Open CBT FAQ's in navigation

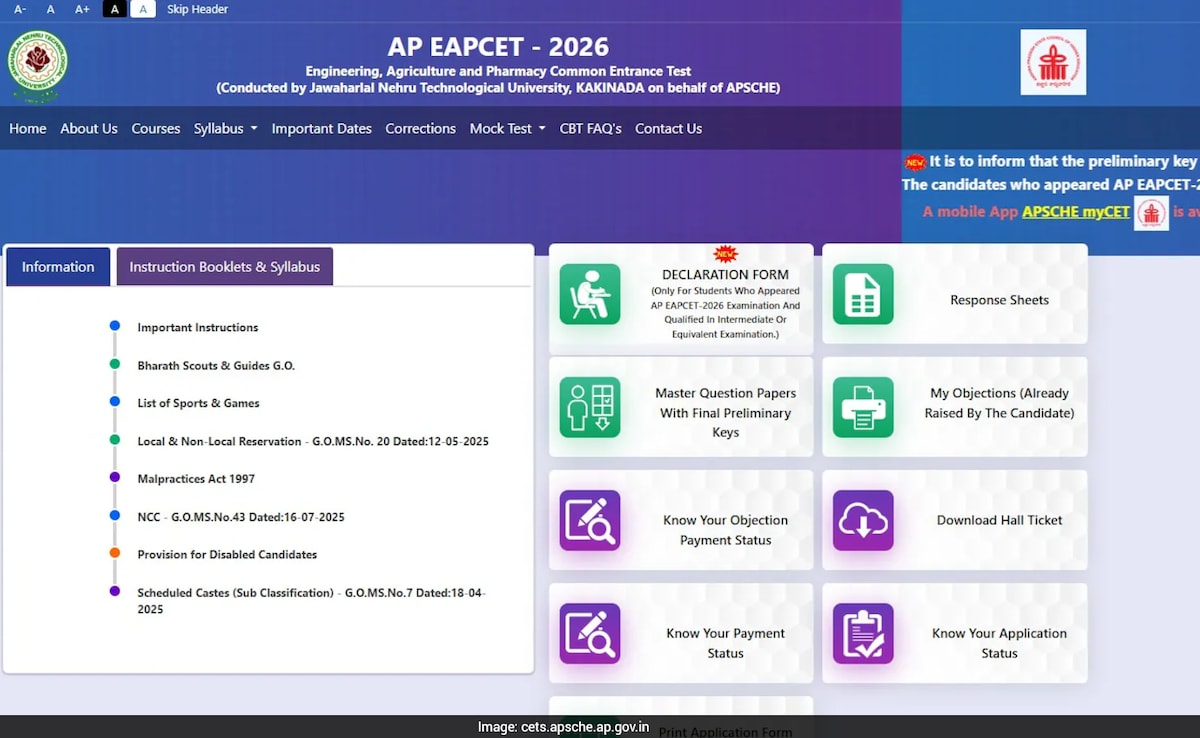tap(590, 128)
